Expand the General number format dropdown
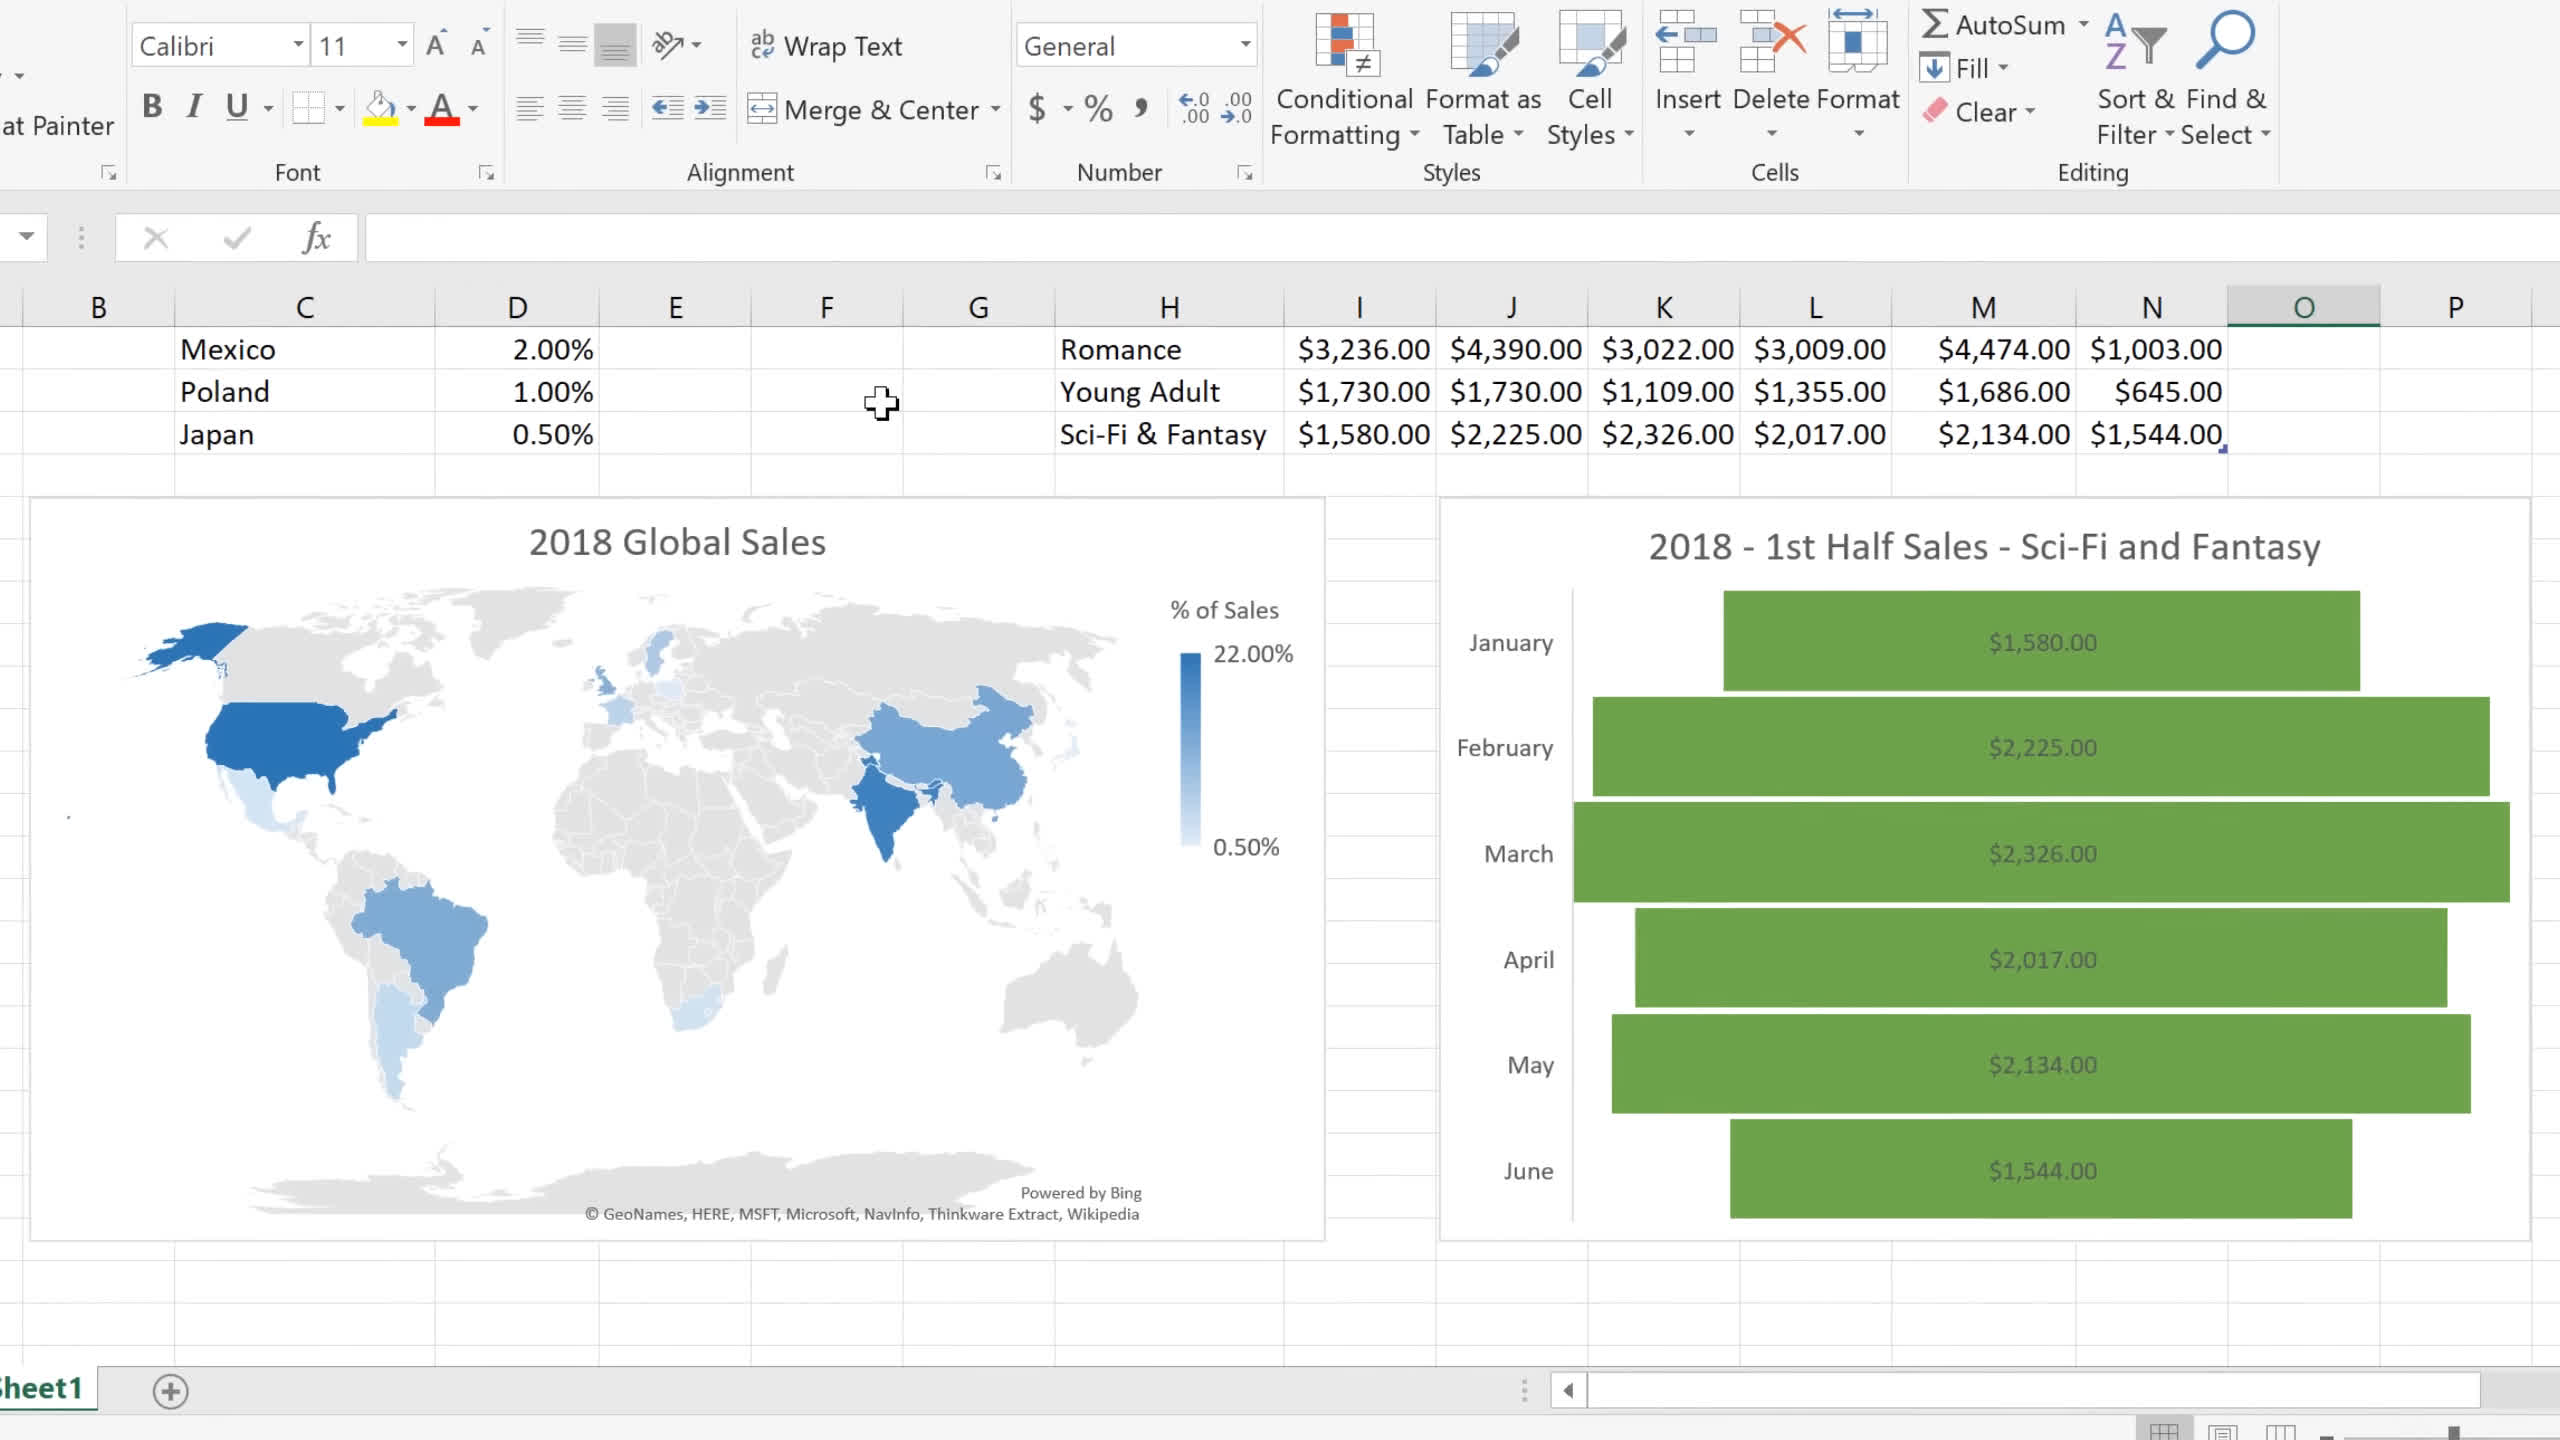Image resolution: width=2560 pixels, height=1440 pixels. point(1245,45)
